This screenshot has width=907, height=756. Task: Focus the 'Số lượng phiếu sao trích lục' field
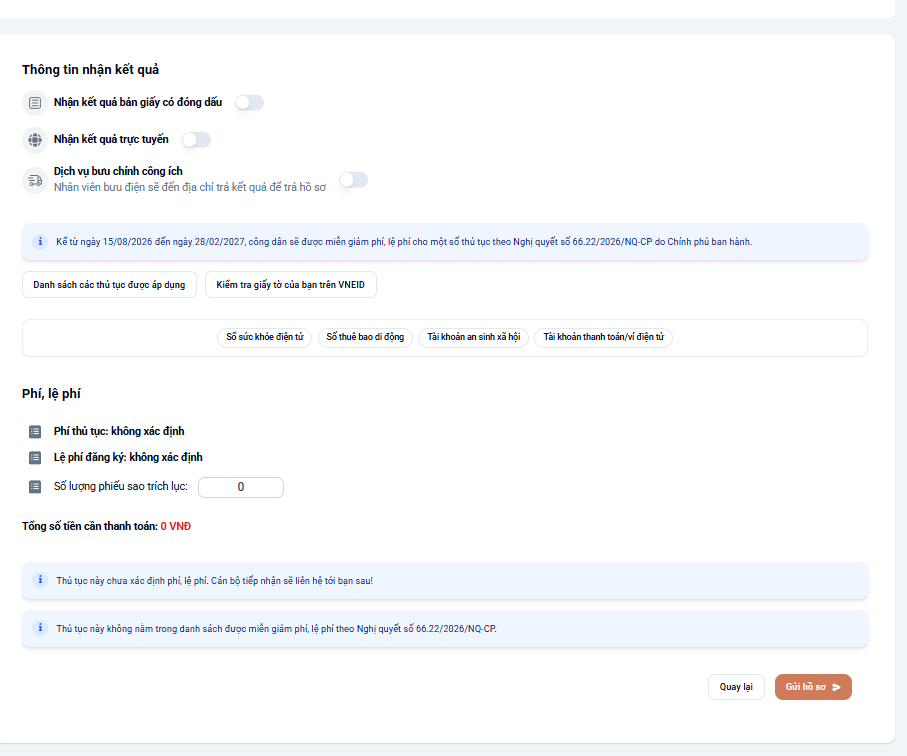click(241, 487)
